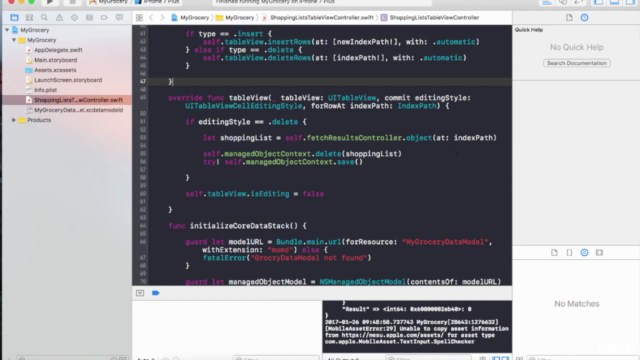Go back in editor history
640x360 pixels.
(151, 18)
